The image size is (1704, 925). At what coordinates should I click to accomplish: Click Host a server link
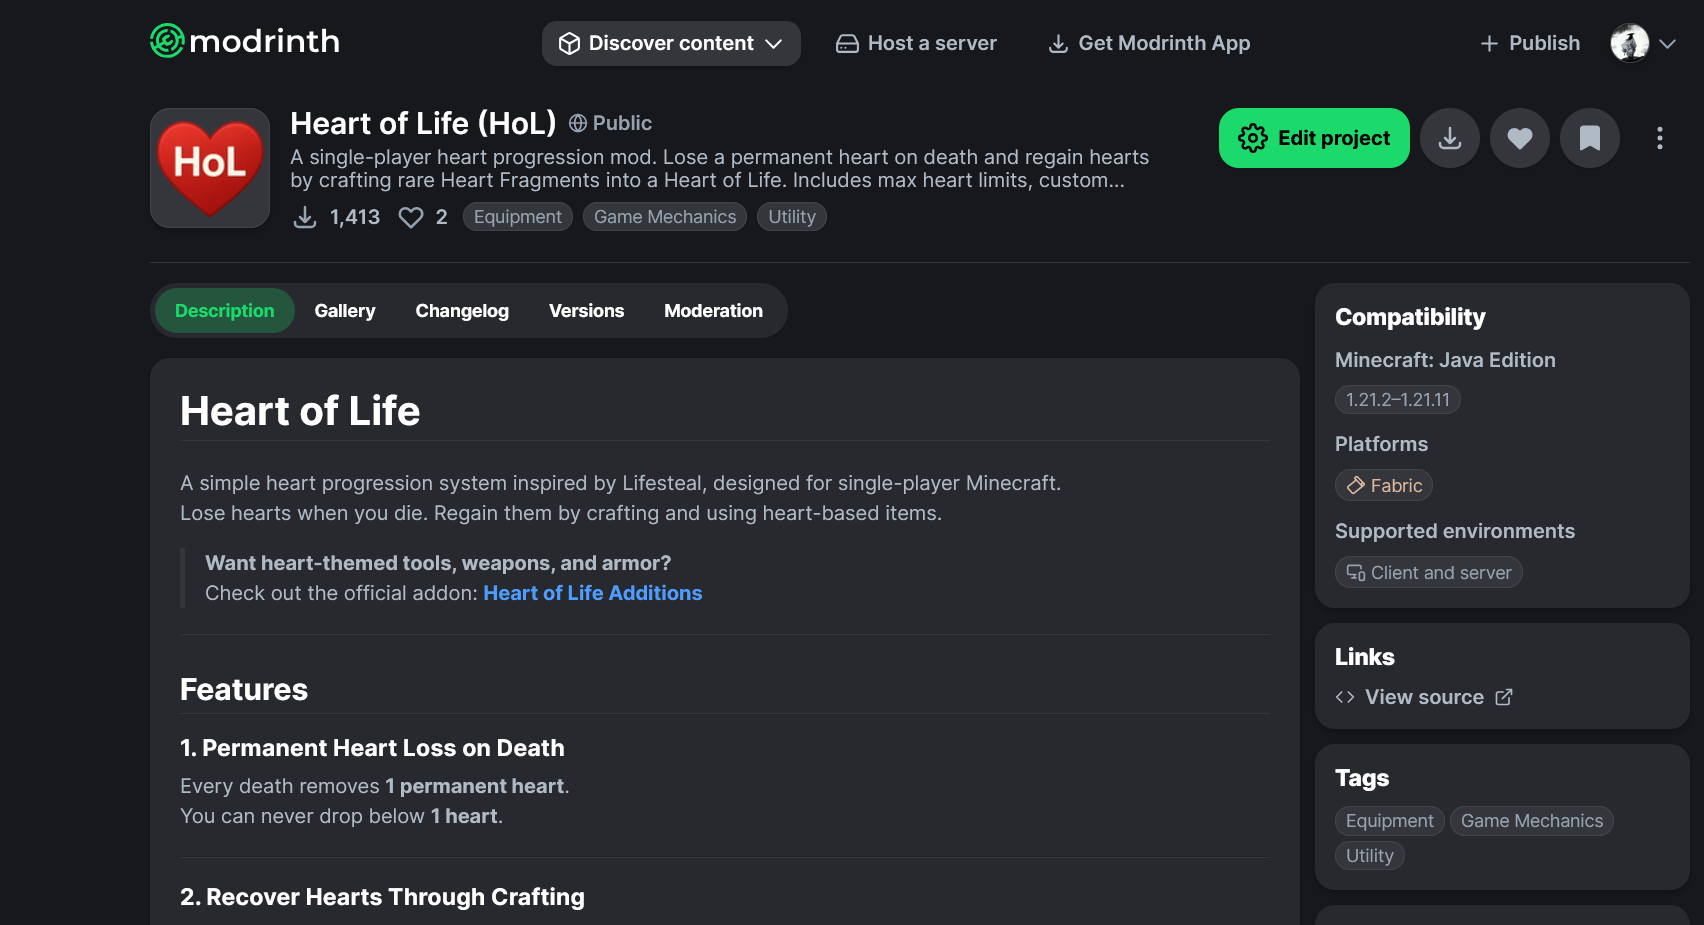click(917, 43)
